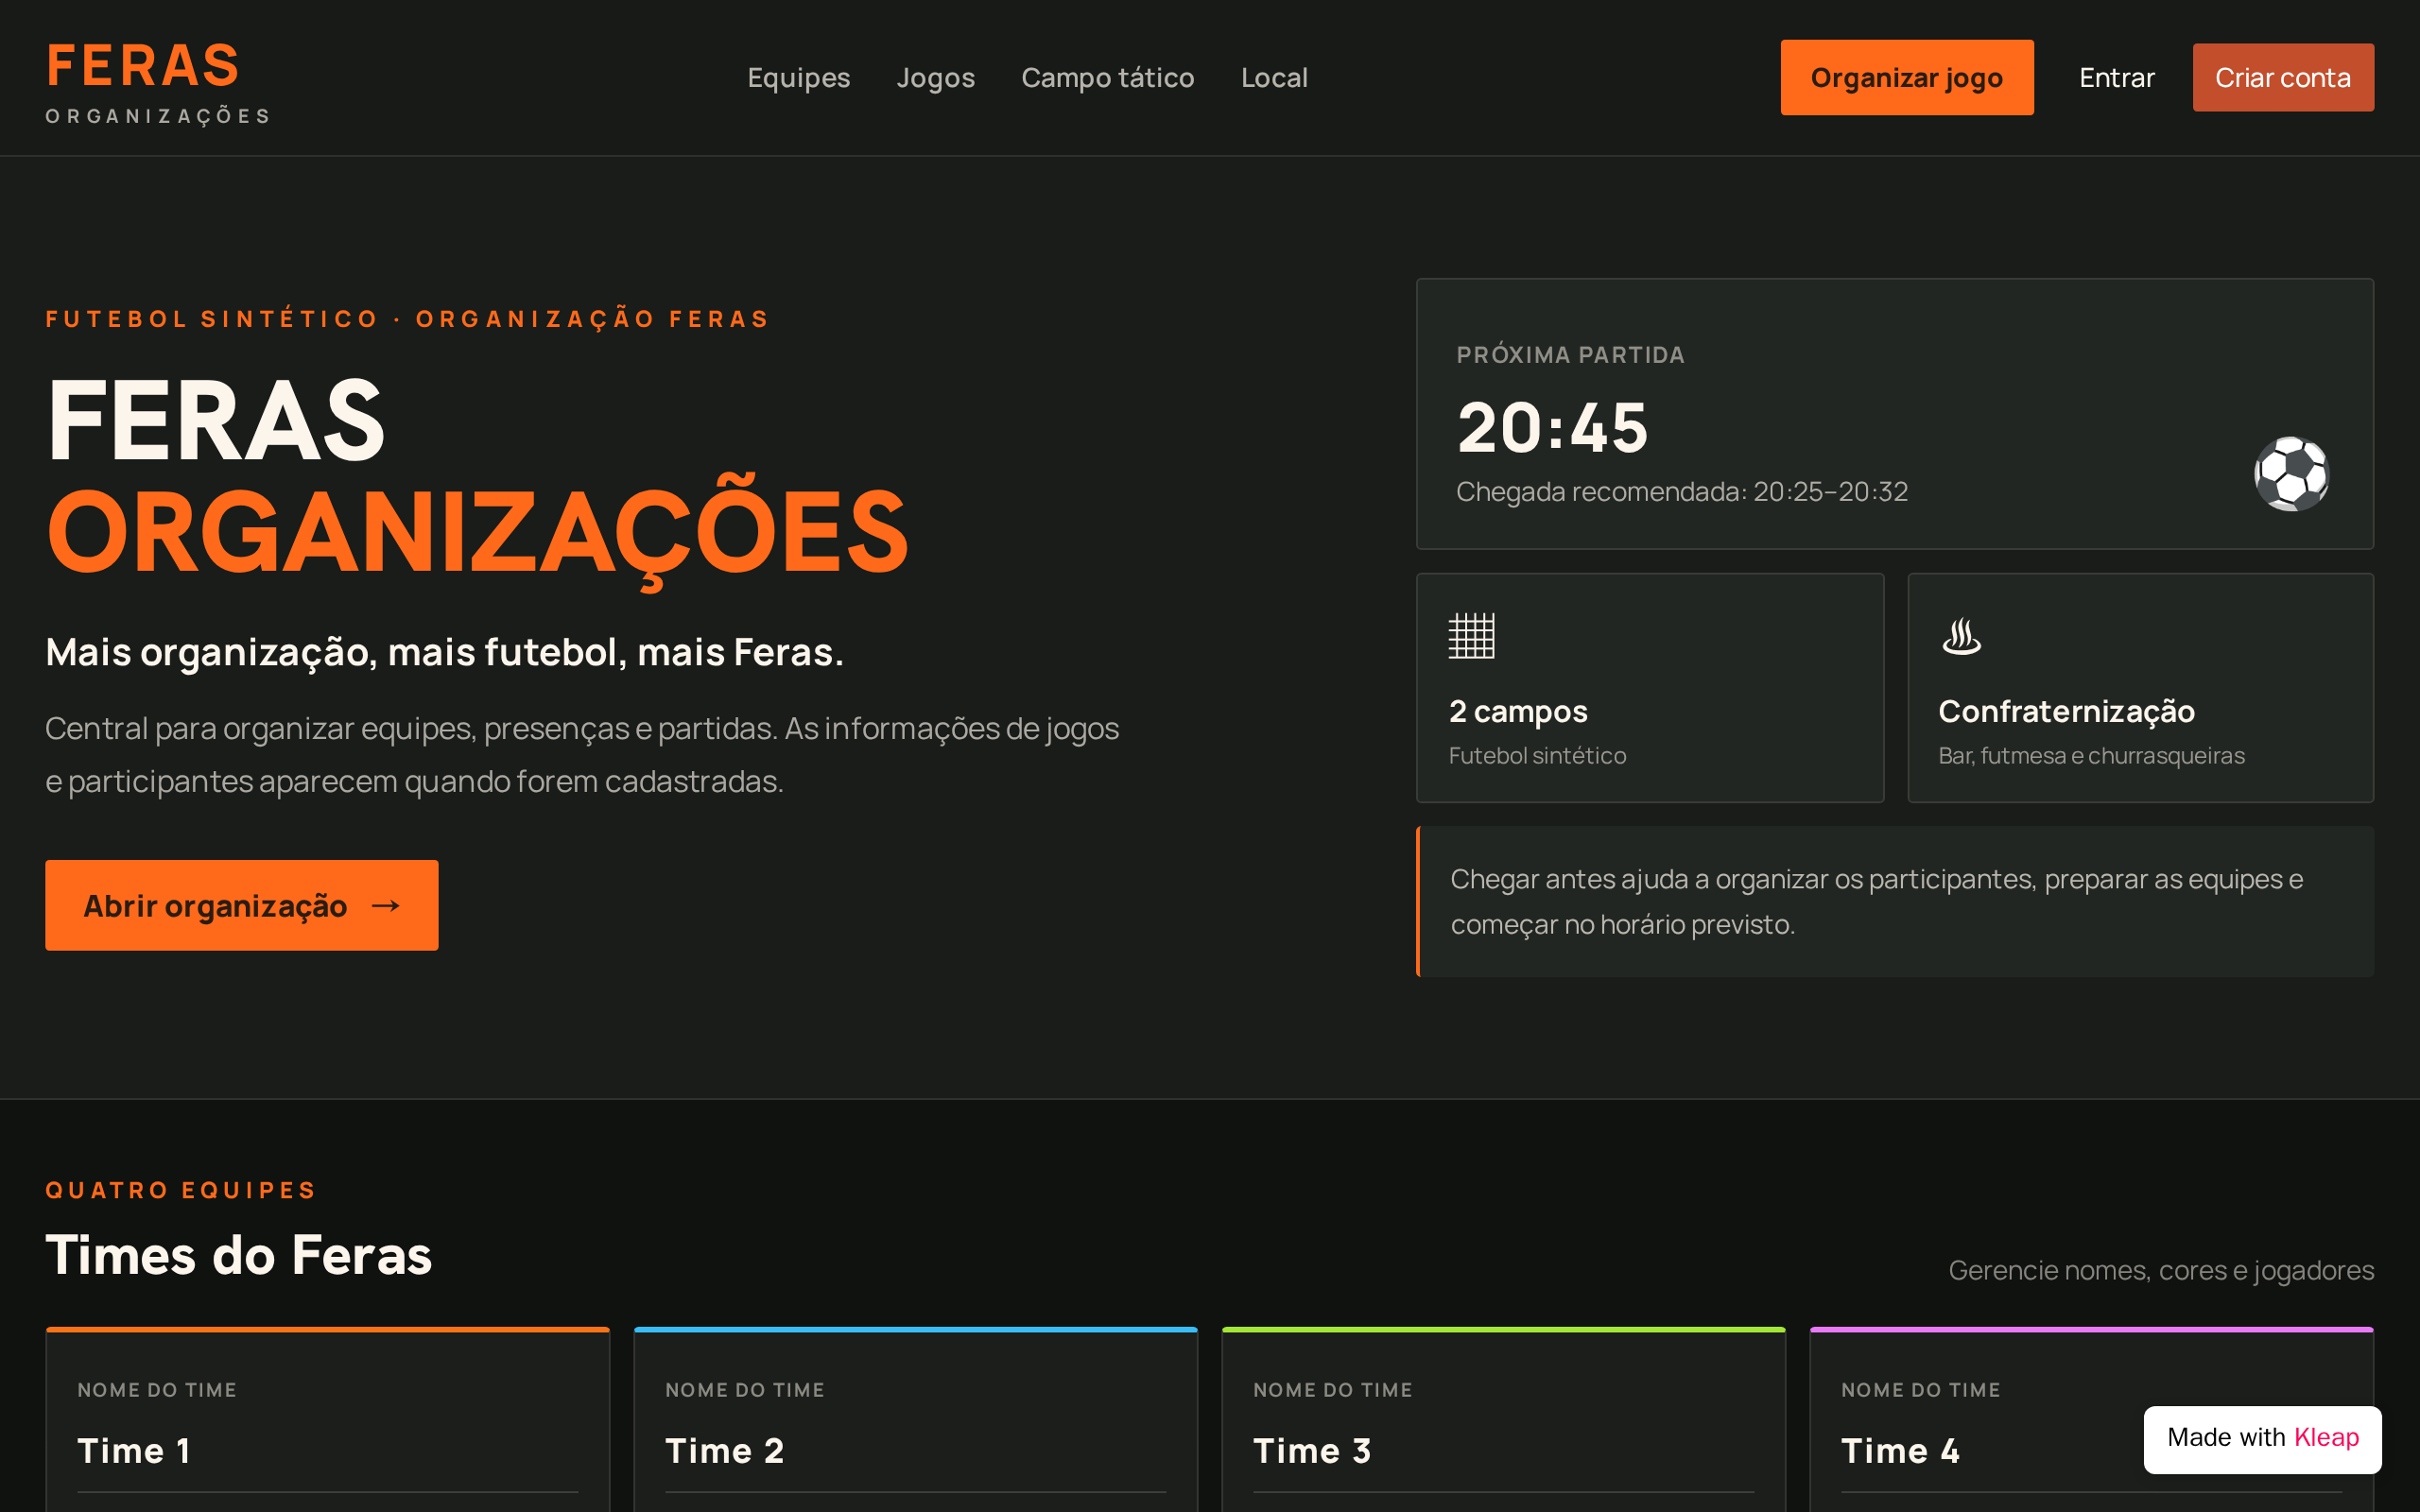Click Confraternização card title
Image resolution: width=2420 pixels, height=1512 pixels.
pyautogui.click(x=2066, y=711)
